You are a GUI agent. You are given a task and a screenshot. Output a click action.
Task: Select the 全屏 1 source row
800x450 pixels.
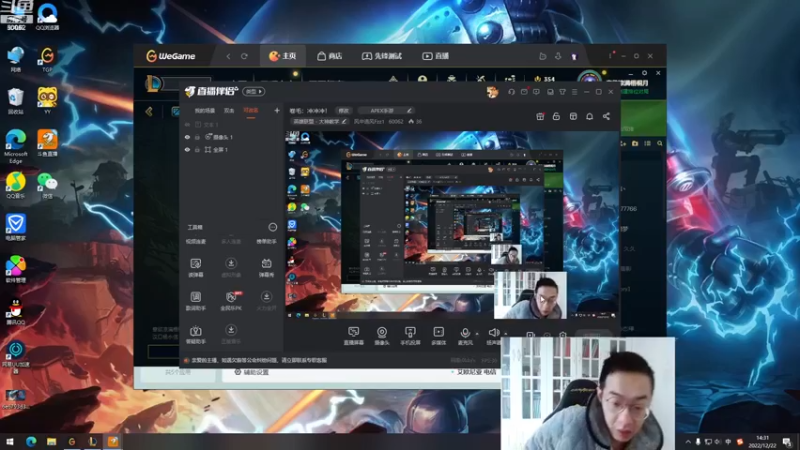232,149
